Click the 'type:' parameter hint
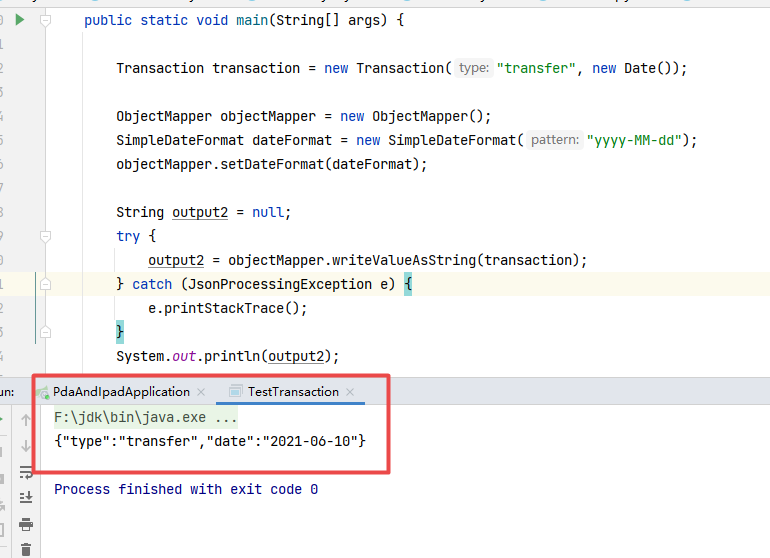Viewport: 770px width, 558px height. point(473,68)
